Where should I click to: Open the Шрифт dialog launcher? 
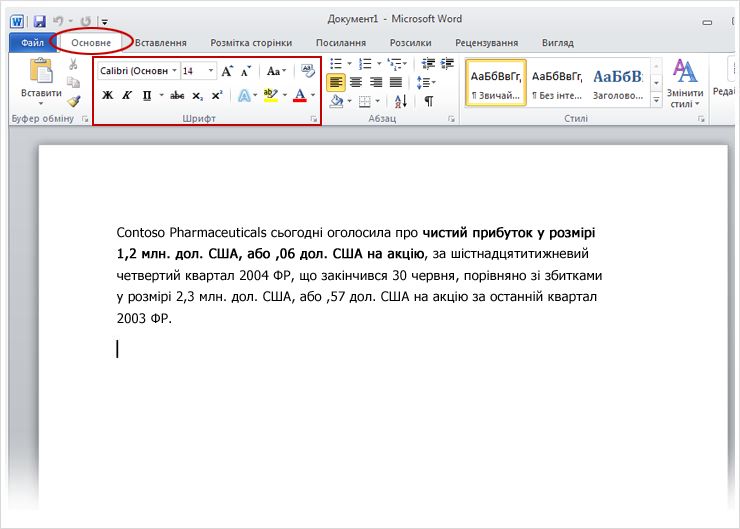pyautogui.click(x=314, y=119)
